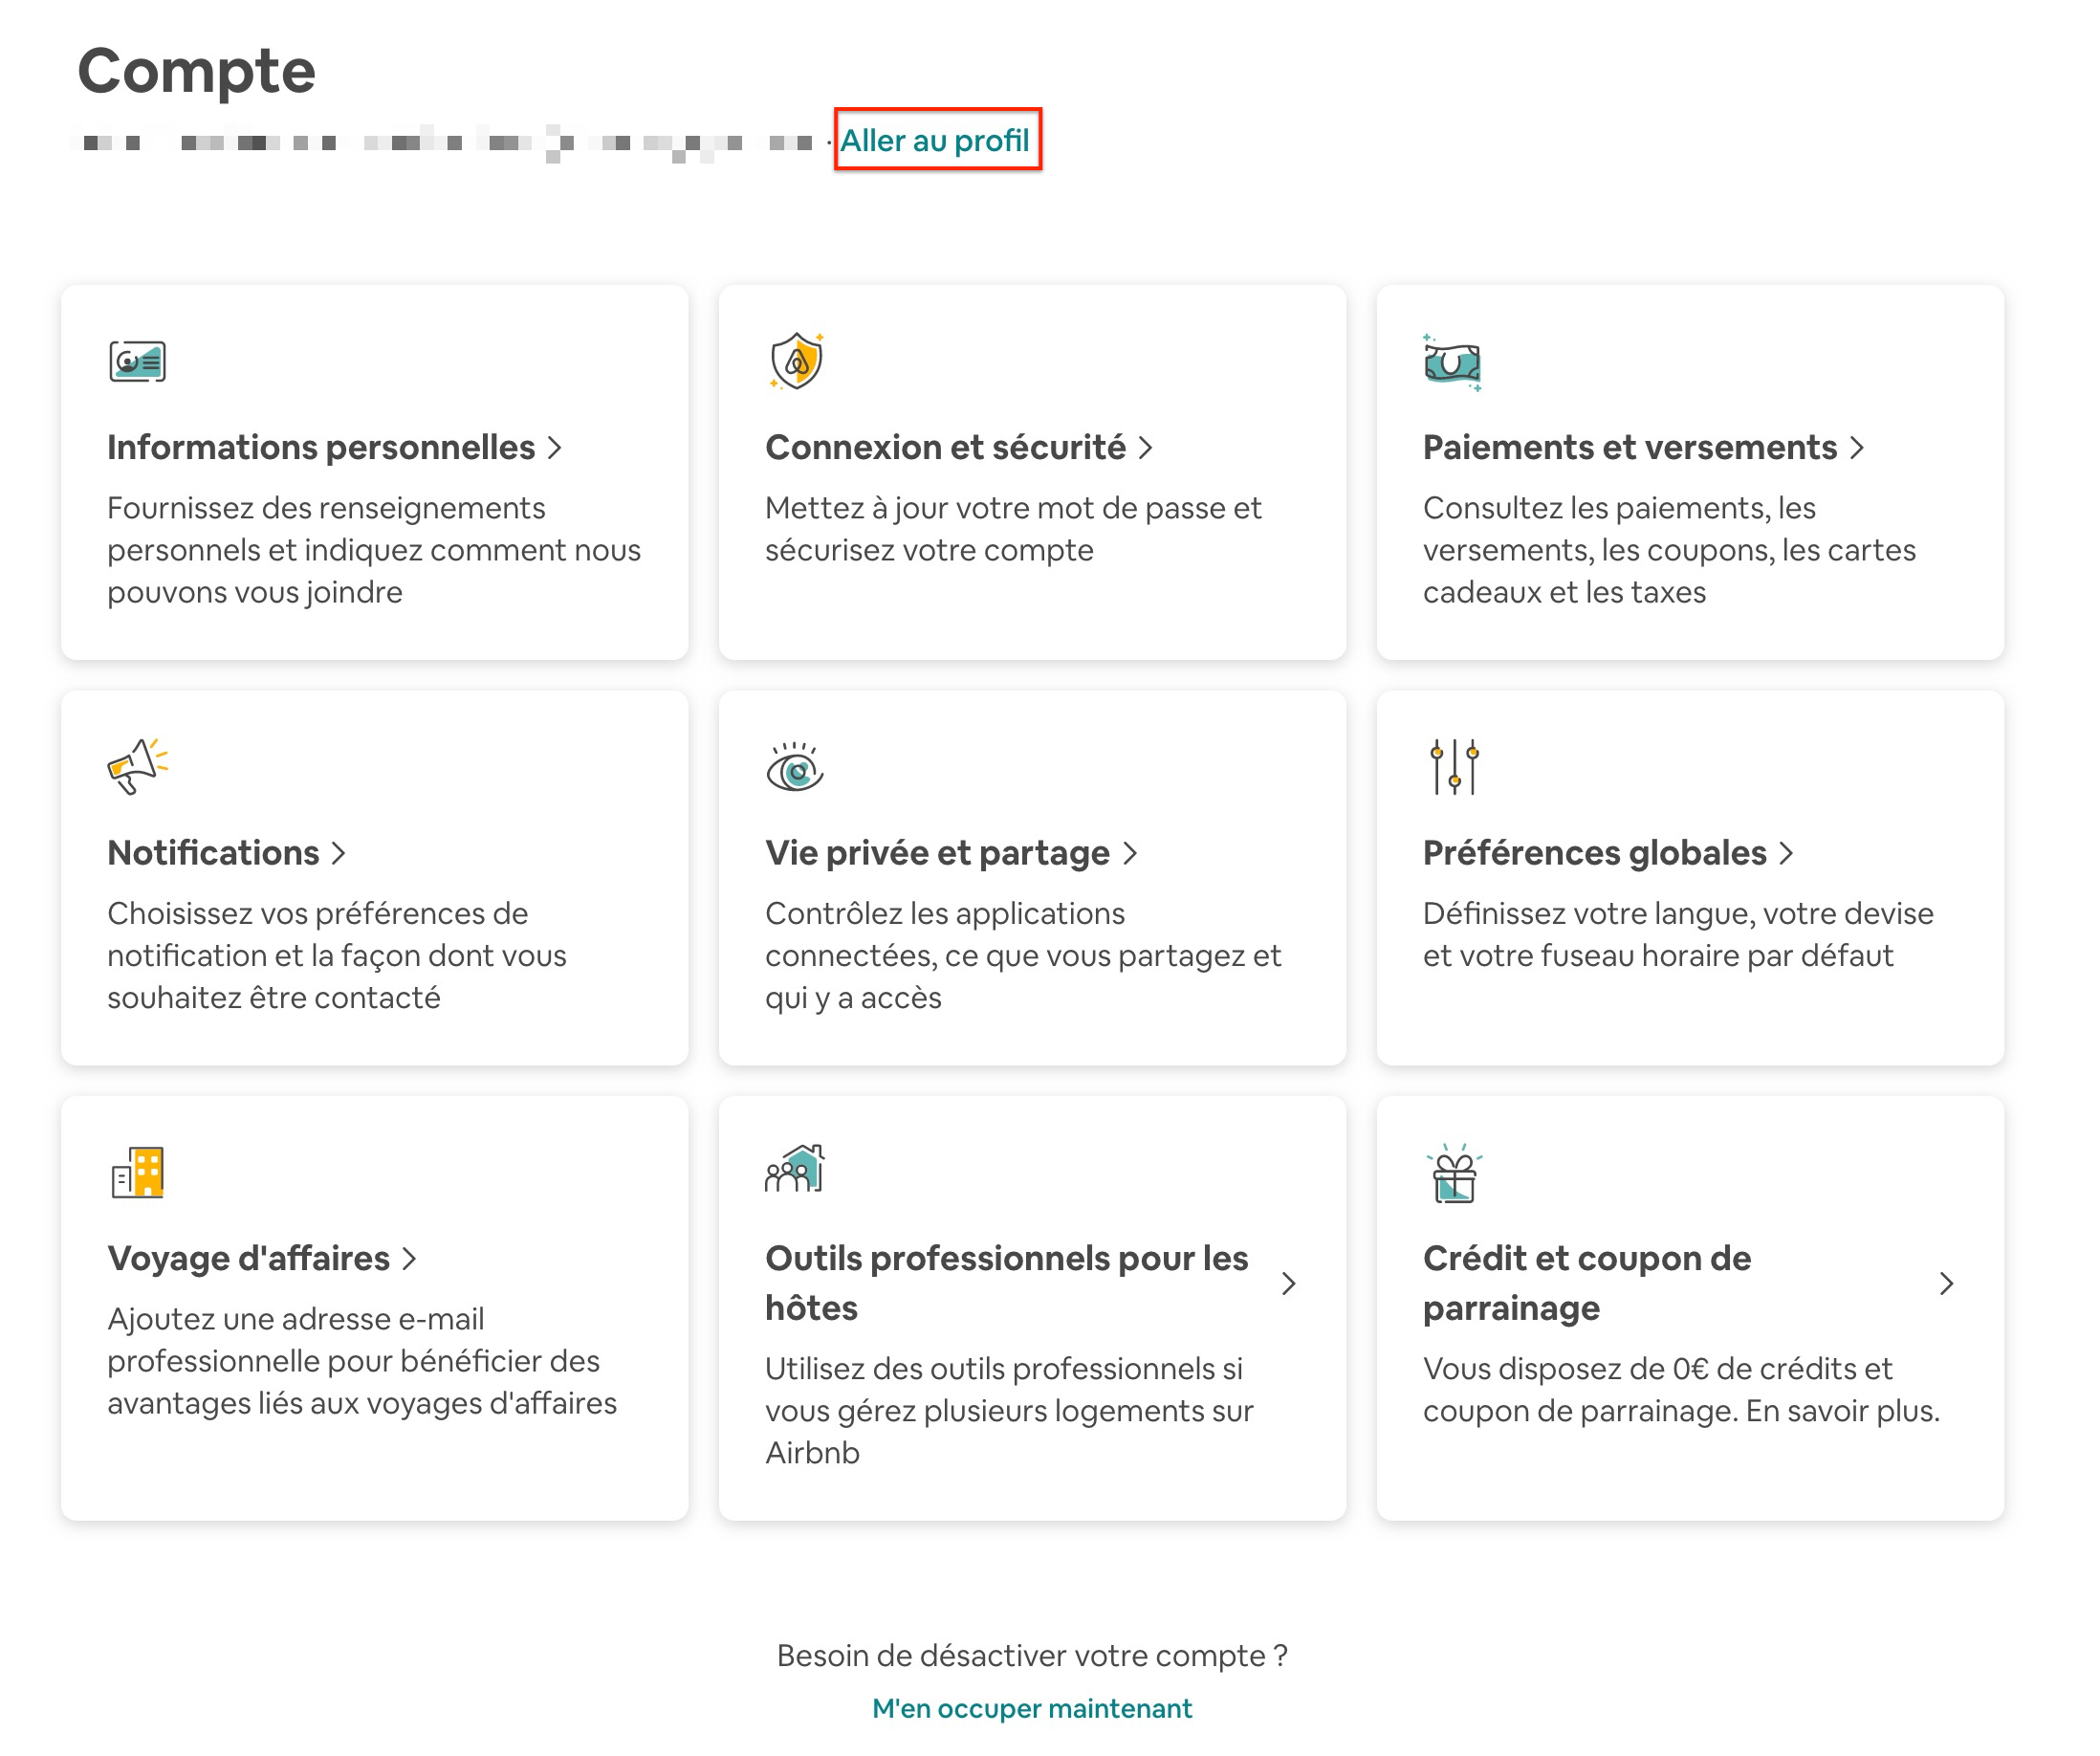Open Préférences globales heading
Screen dimensions: 2100x1756
[1594, 853]
